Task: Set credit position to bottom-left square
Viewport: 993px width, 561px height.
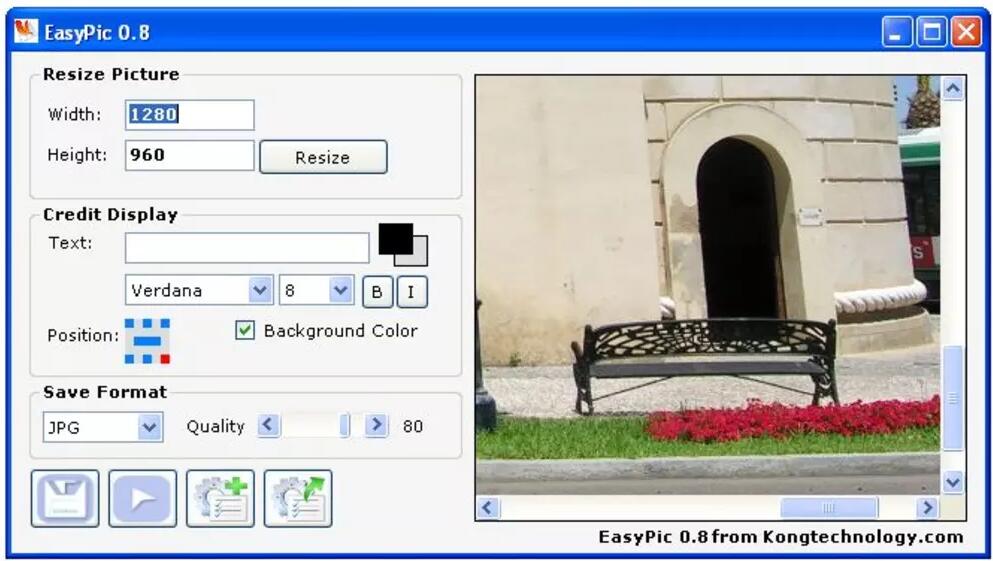Action: (x=129, y=359)
